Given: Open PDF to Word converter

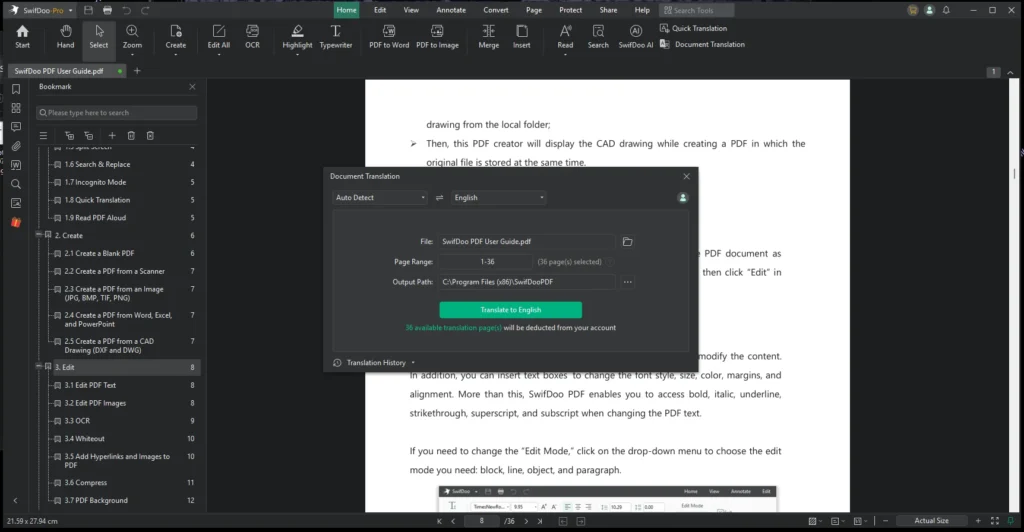Looking at the screenshot, I should click(x=389, y=37).
